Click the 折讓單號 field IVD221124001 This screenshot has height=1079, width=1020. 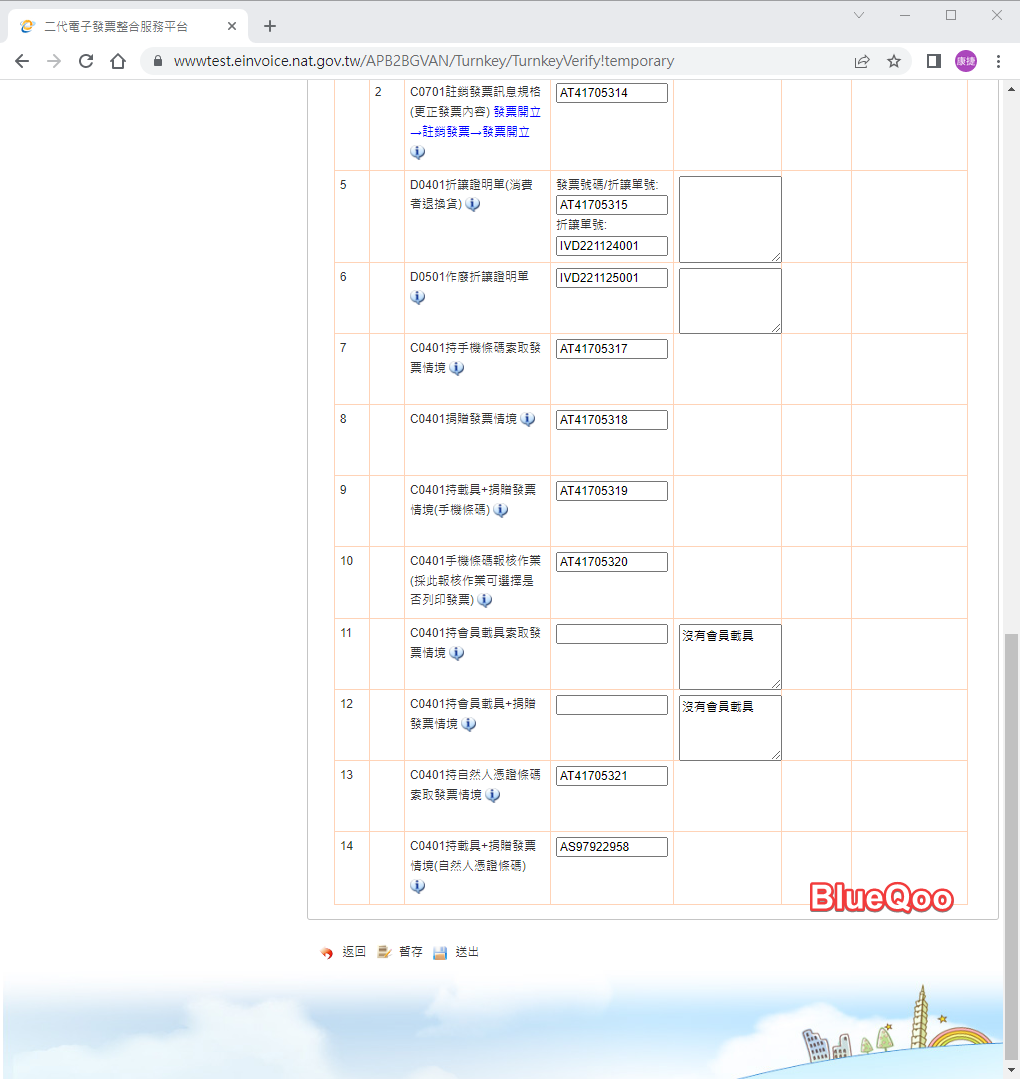611,246
